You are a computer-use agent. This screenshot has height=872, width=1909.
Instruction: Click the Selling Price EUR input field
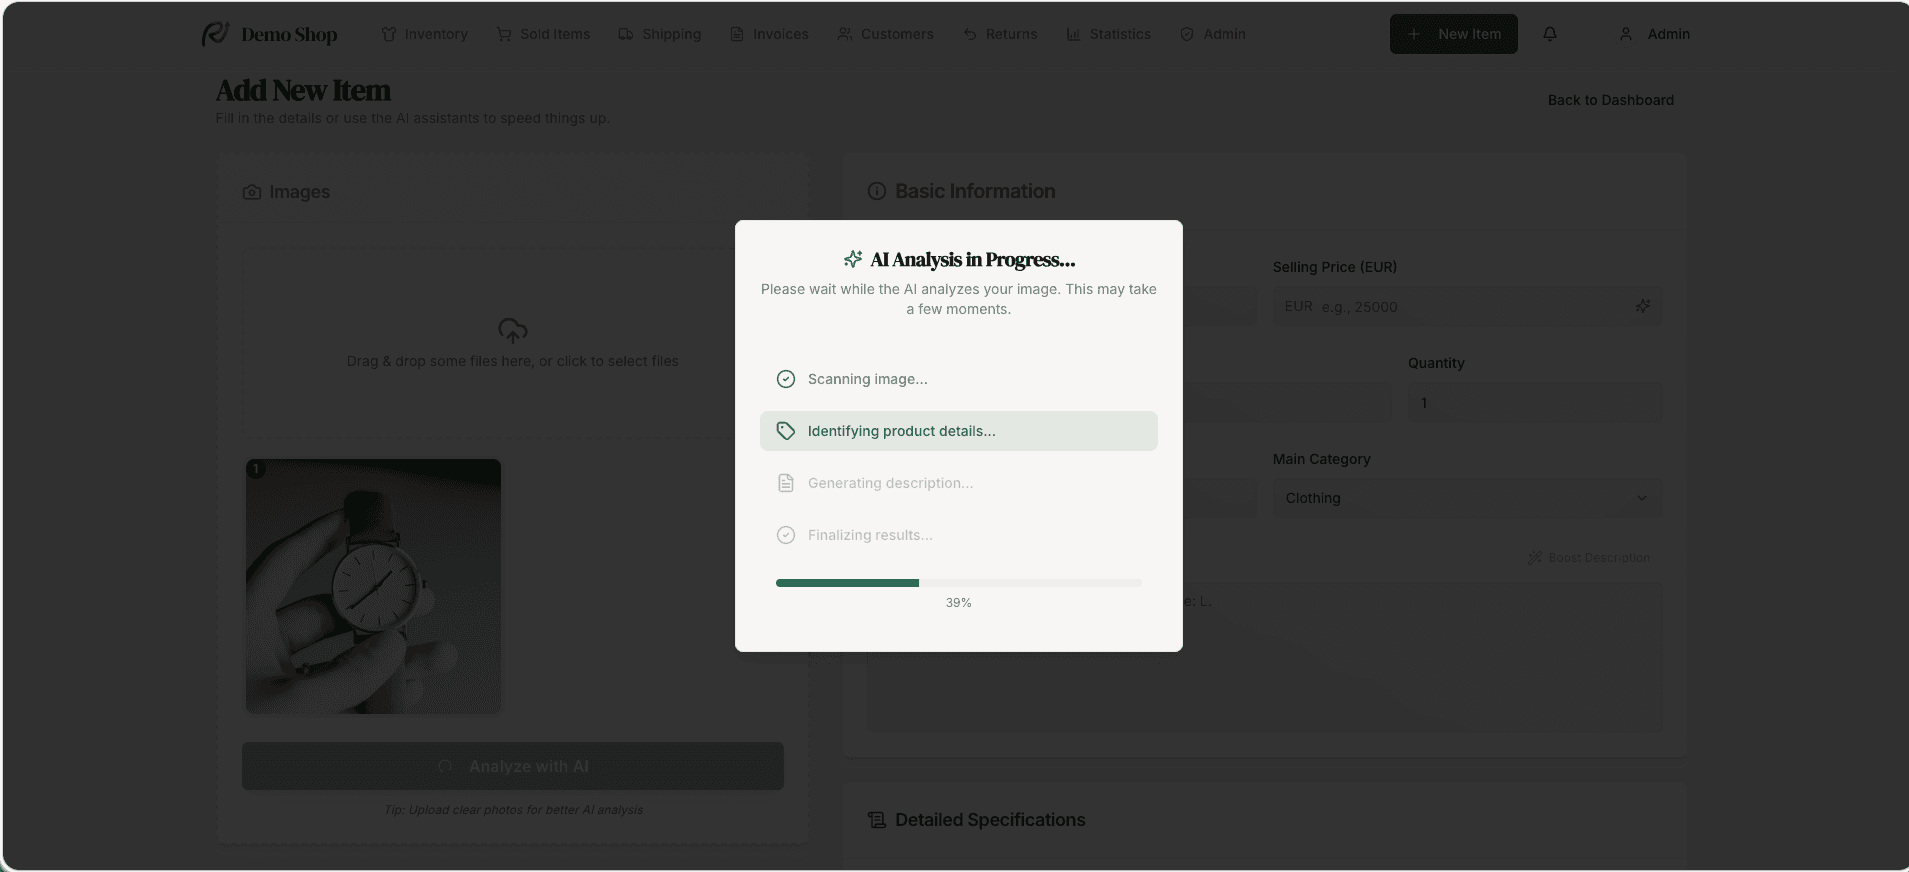(1466, 306)
